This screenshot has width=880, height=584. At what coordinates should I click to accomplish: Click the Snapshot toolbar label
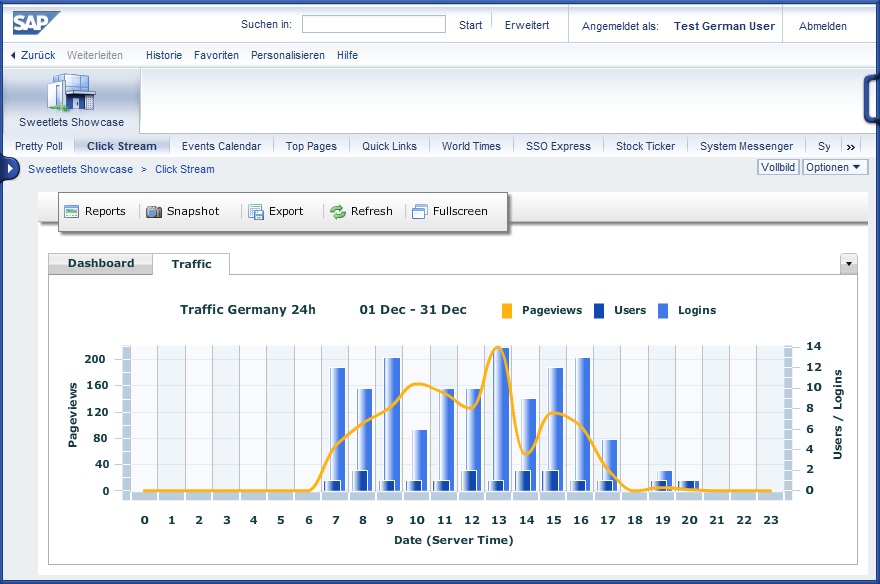[x=193, y=211]
